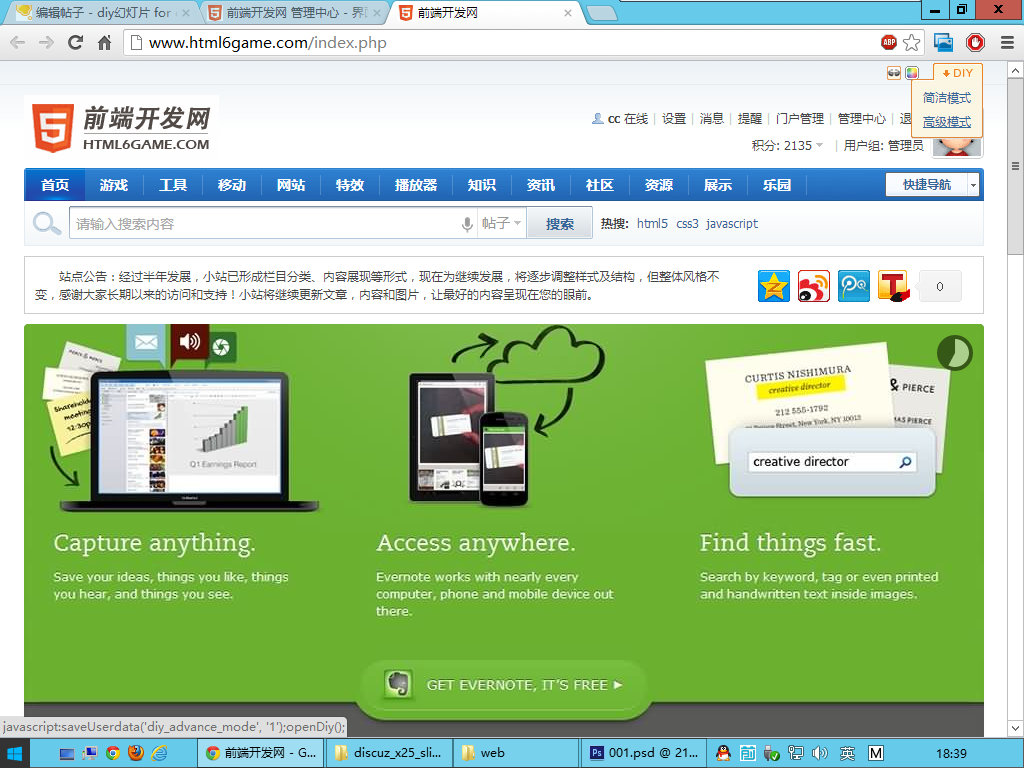Launch Internet Explorer from the quick launch

pos(159,753)
